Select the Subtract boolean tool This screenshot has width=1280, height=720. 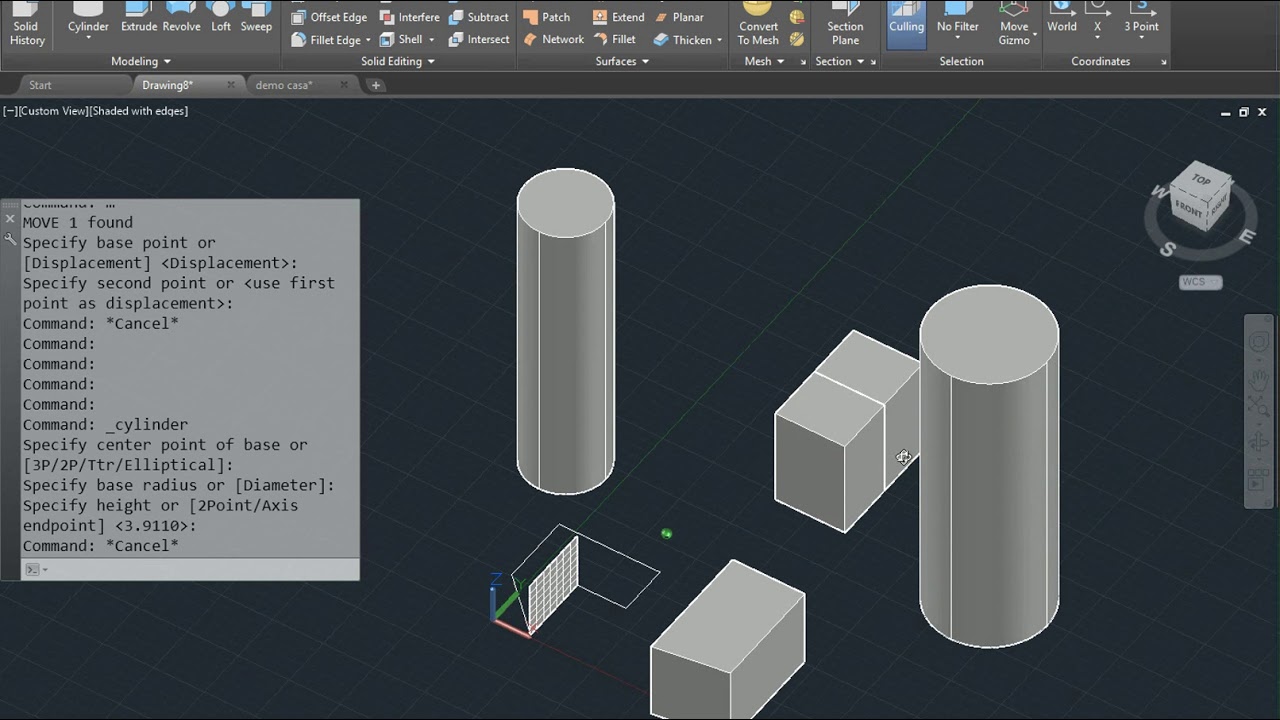pos(478,17)
